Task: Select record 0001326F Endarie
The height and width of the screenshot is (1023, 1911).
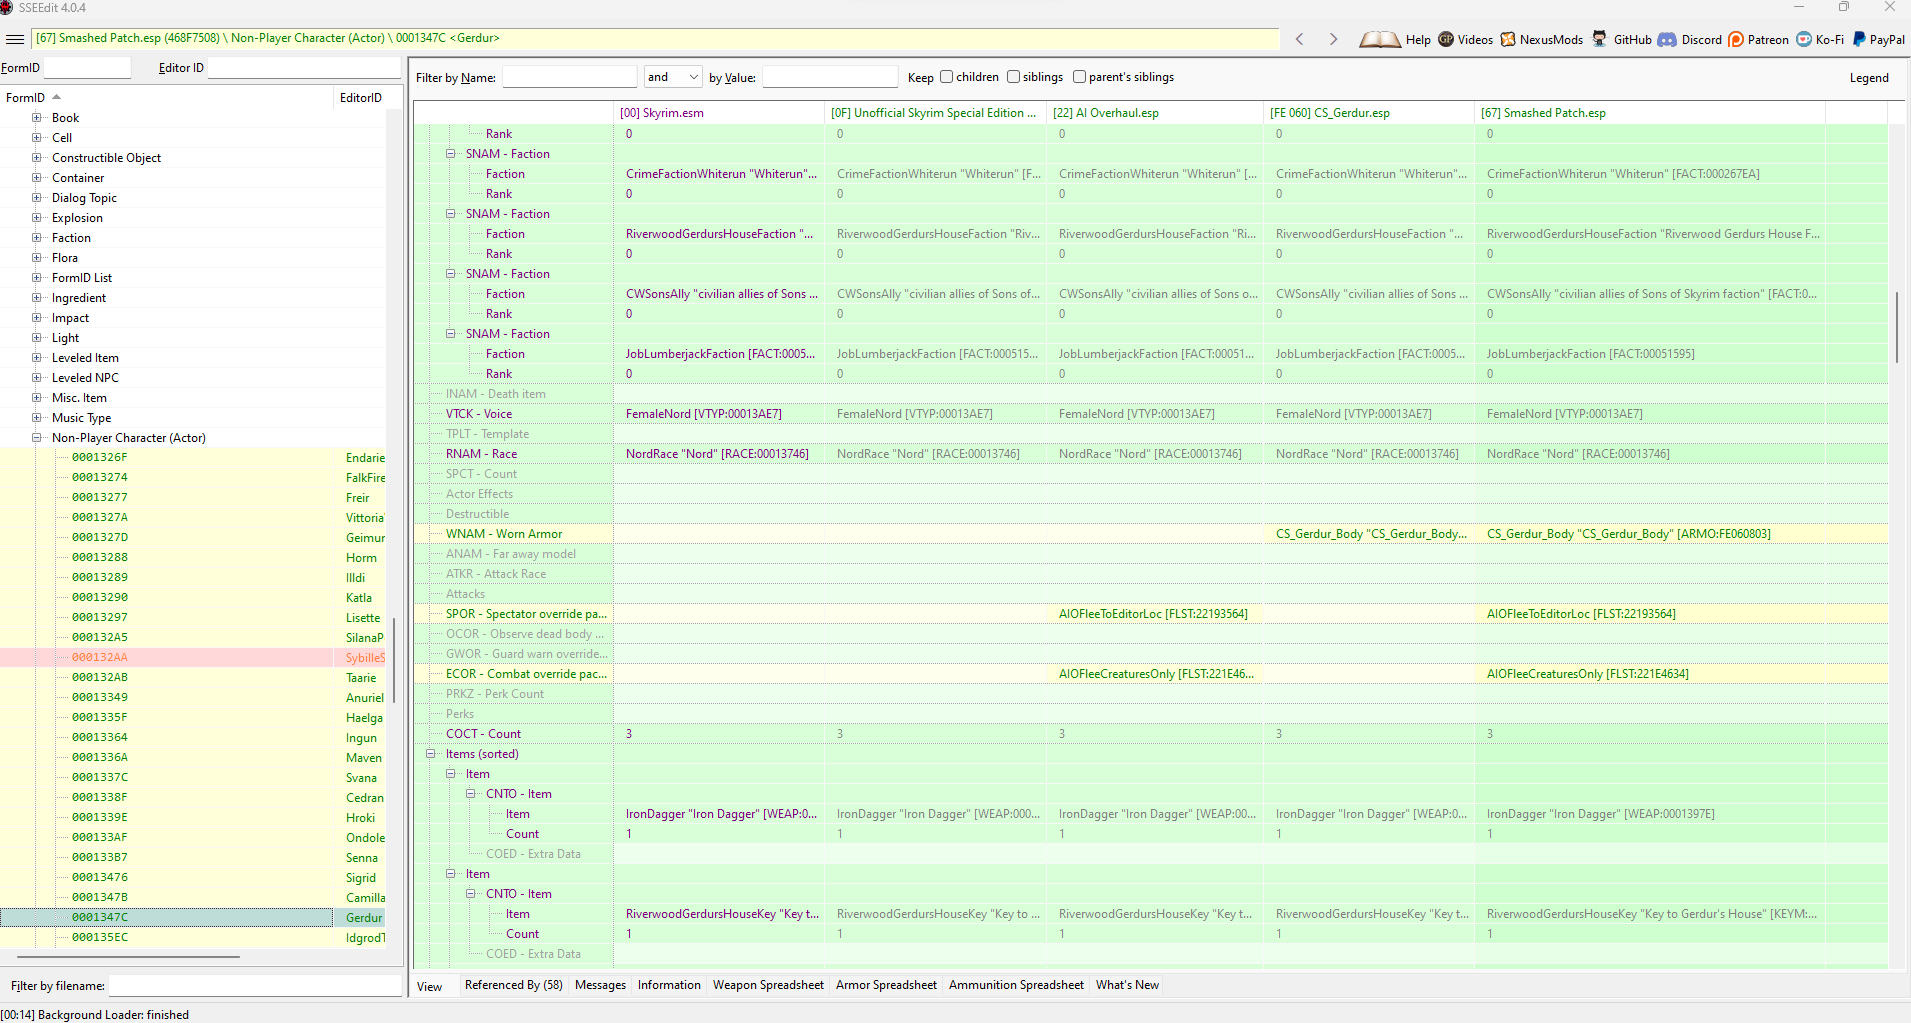Action: (193, 457)
